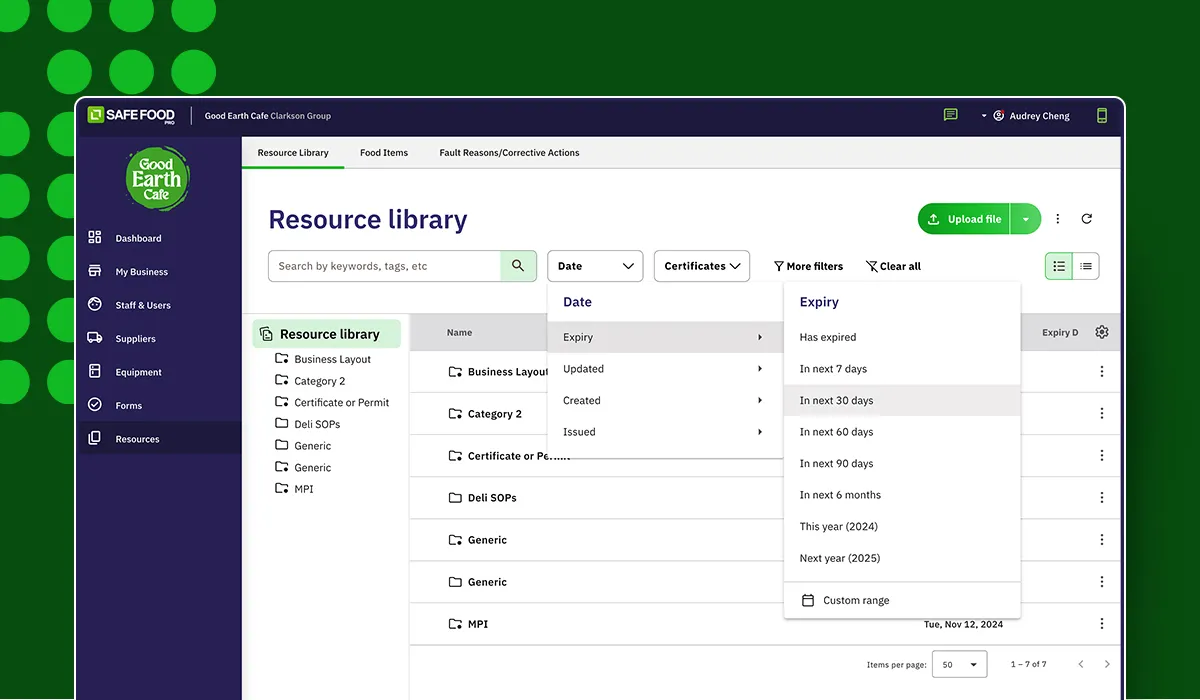
Task: Switch to compact list view
Action: pos(1086,266)
